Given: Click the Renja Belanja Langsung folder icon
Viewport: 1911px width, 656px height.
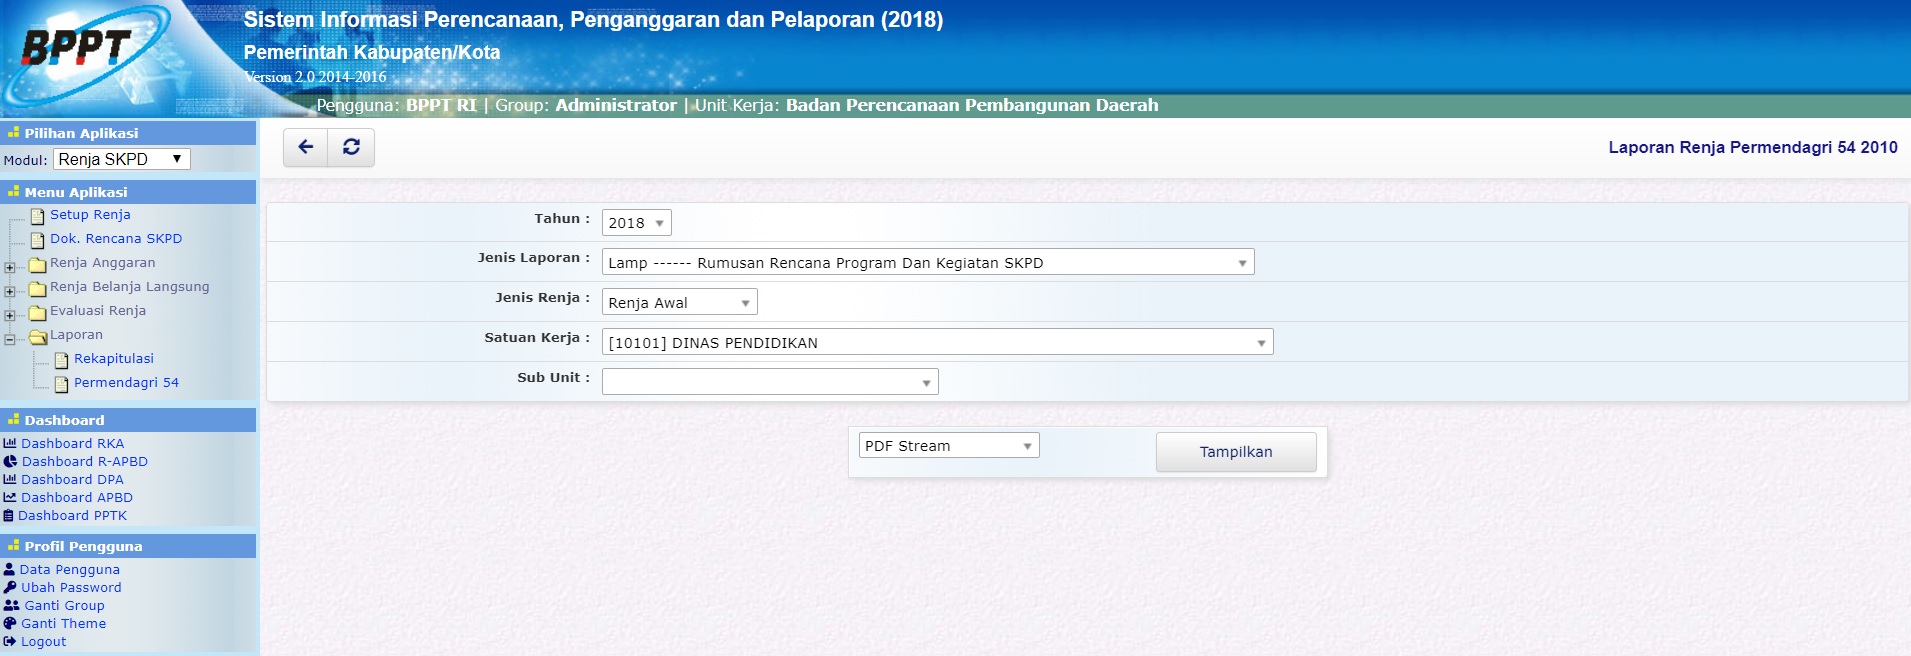Looking at the screenshot, I should (38, 289).
